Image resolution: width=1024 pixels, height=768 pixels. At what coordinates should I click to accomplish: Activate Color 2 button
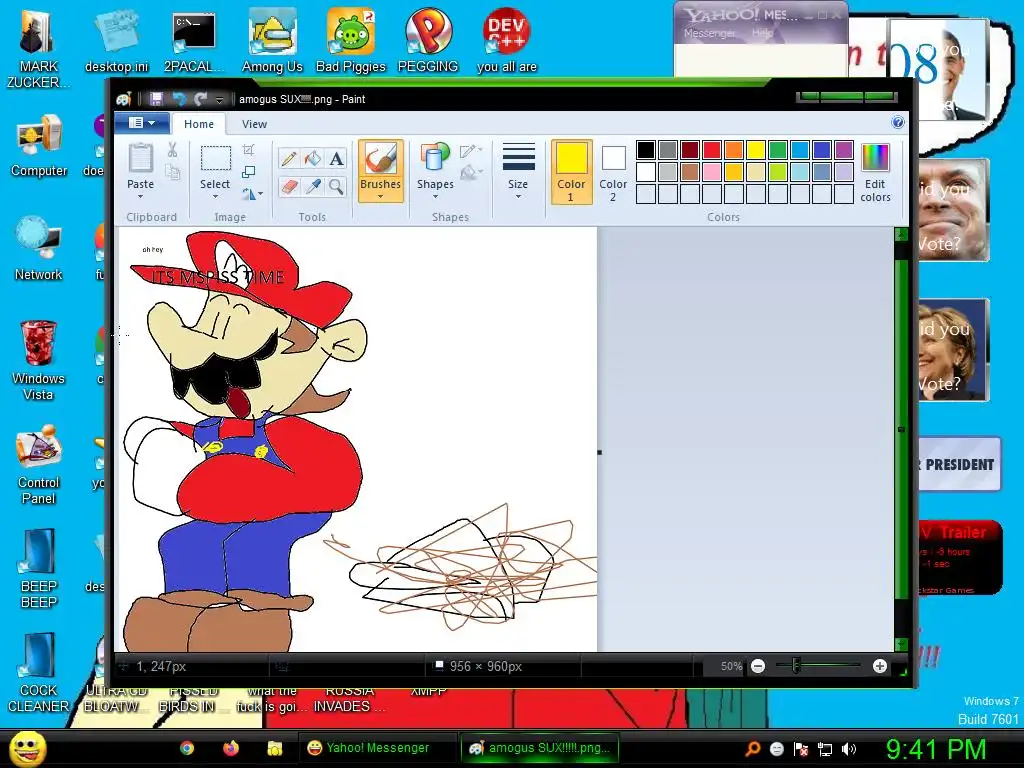(x=613, y=172)
